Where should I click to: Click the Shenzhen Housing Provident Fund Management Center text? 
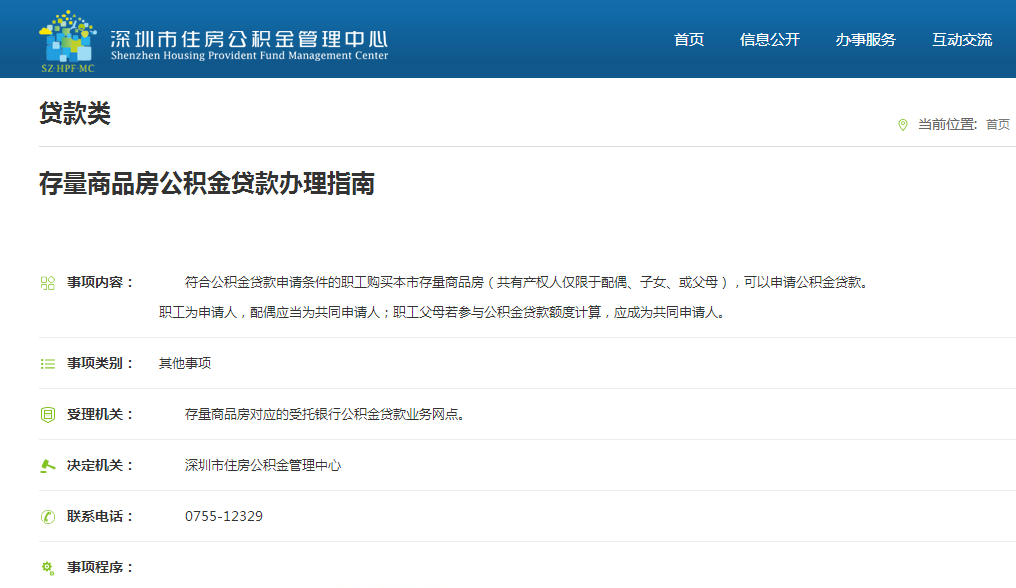(249, 56)
